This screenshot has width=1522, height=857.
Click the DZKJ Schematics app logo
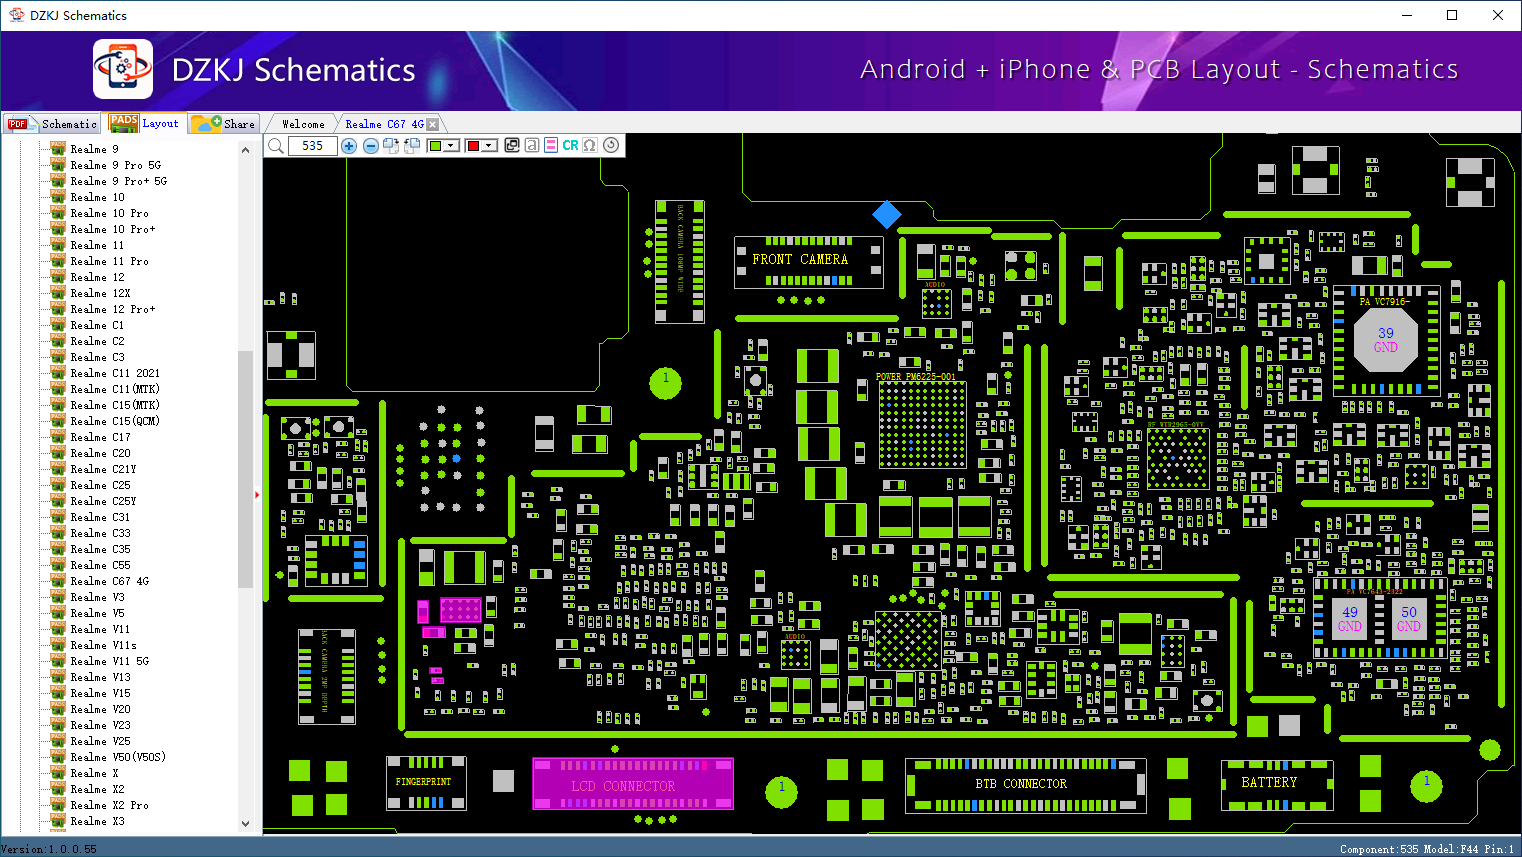pos(123,69)
